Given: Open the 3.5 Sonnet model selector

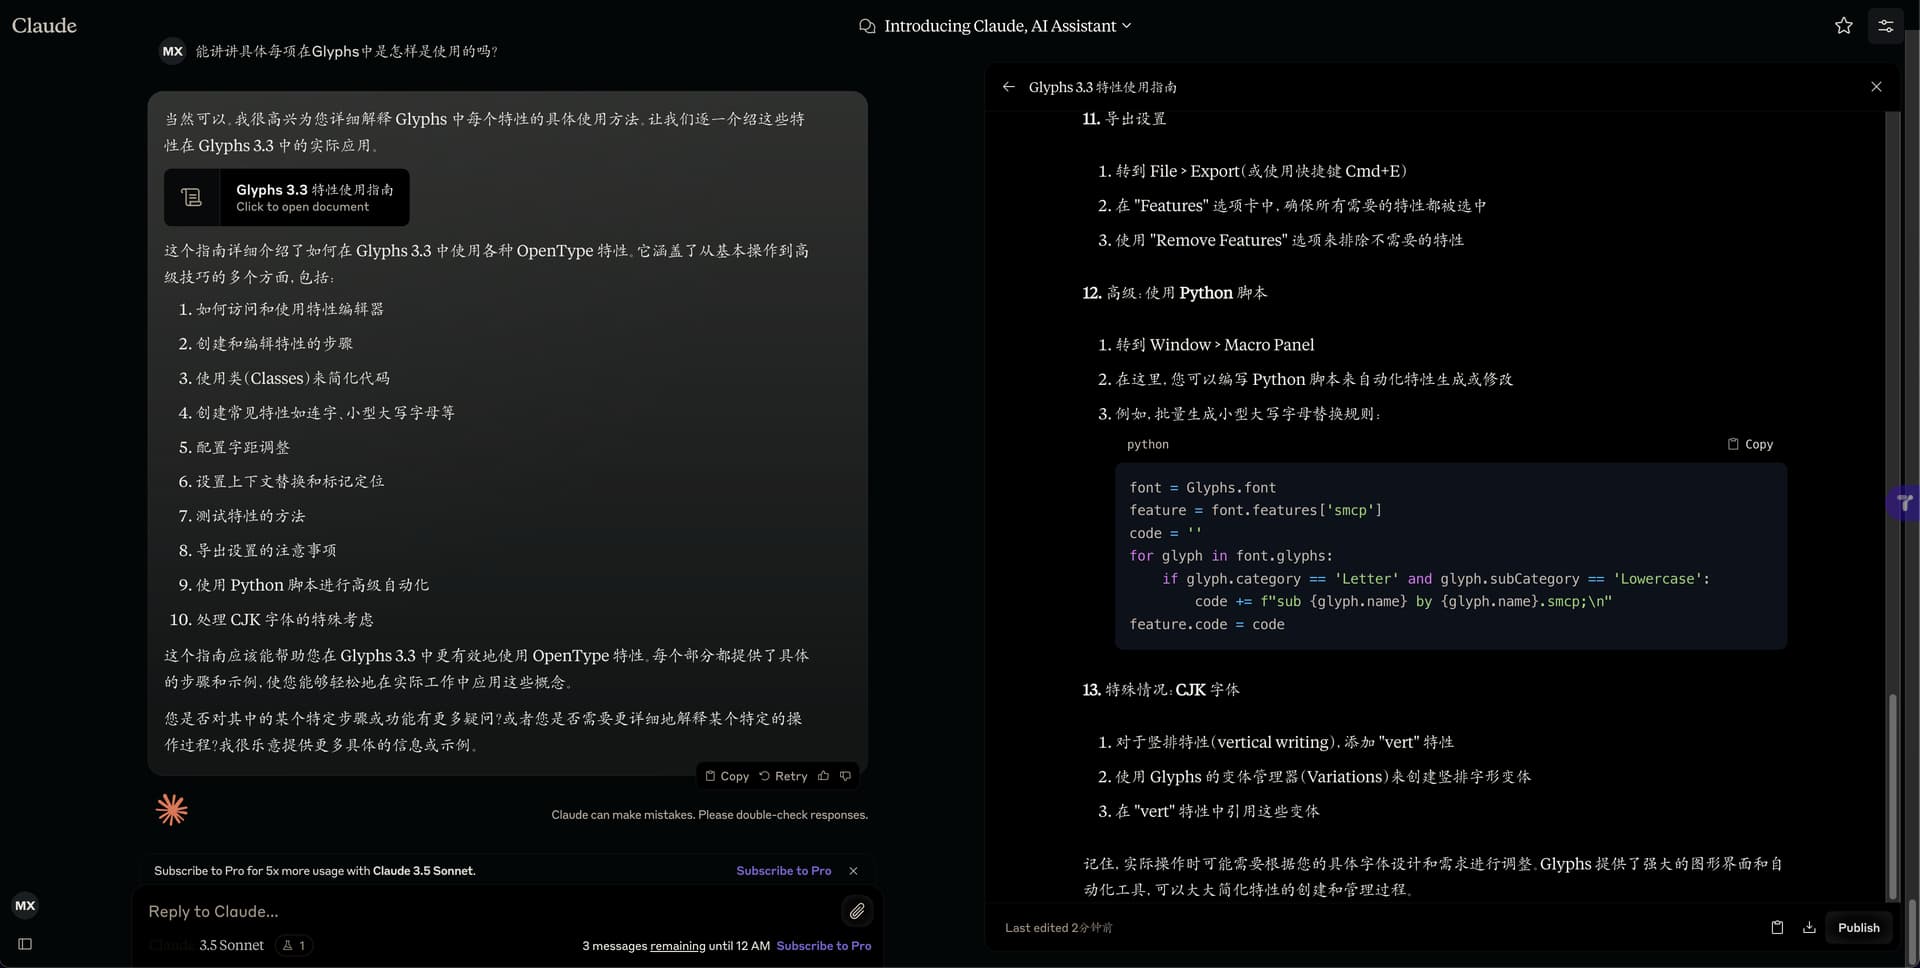Looking at the screenshot, I should pyautogui.click(x=231, y=945).
